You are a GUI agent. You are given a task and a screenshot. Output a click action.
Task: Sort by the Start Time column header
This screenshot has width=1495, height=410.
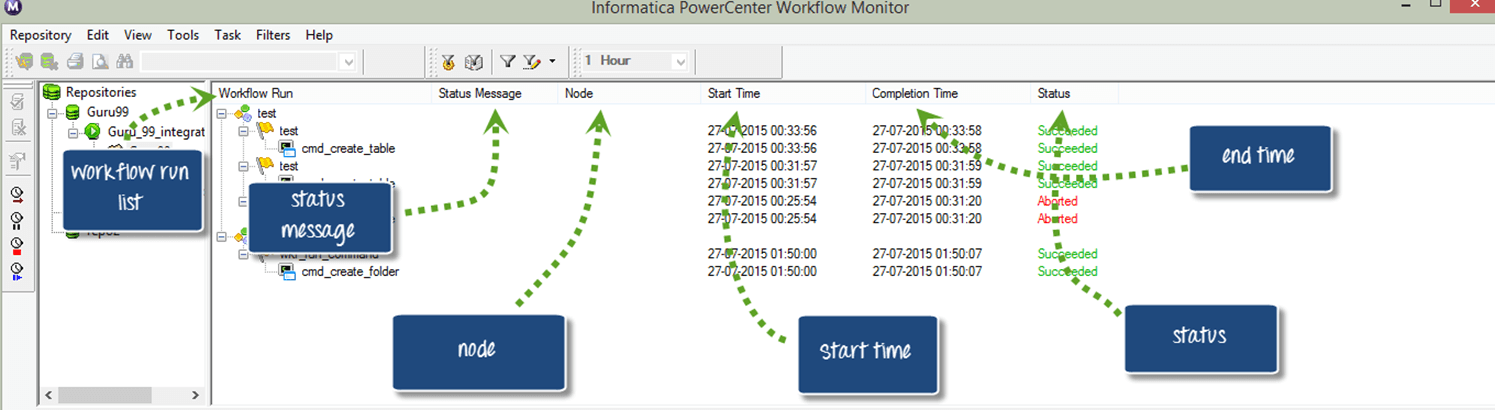coord(734,93)
